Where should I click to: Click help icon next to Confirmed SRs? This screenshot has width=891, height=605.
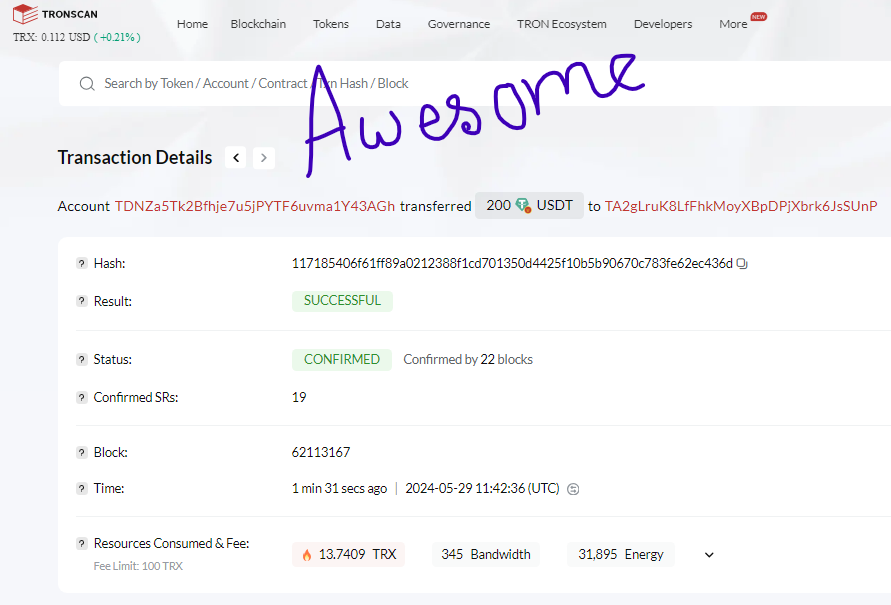(x=82, y=398)
